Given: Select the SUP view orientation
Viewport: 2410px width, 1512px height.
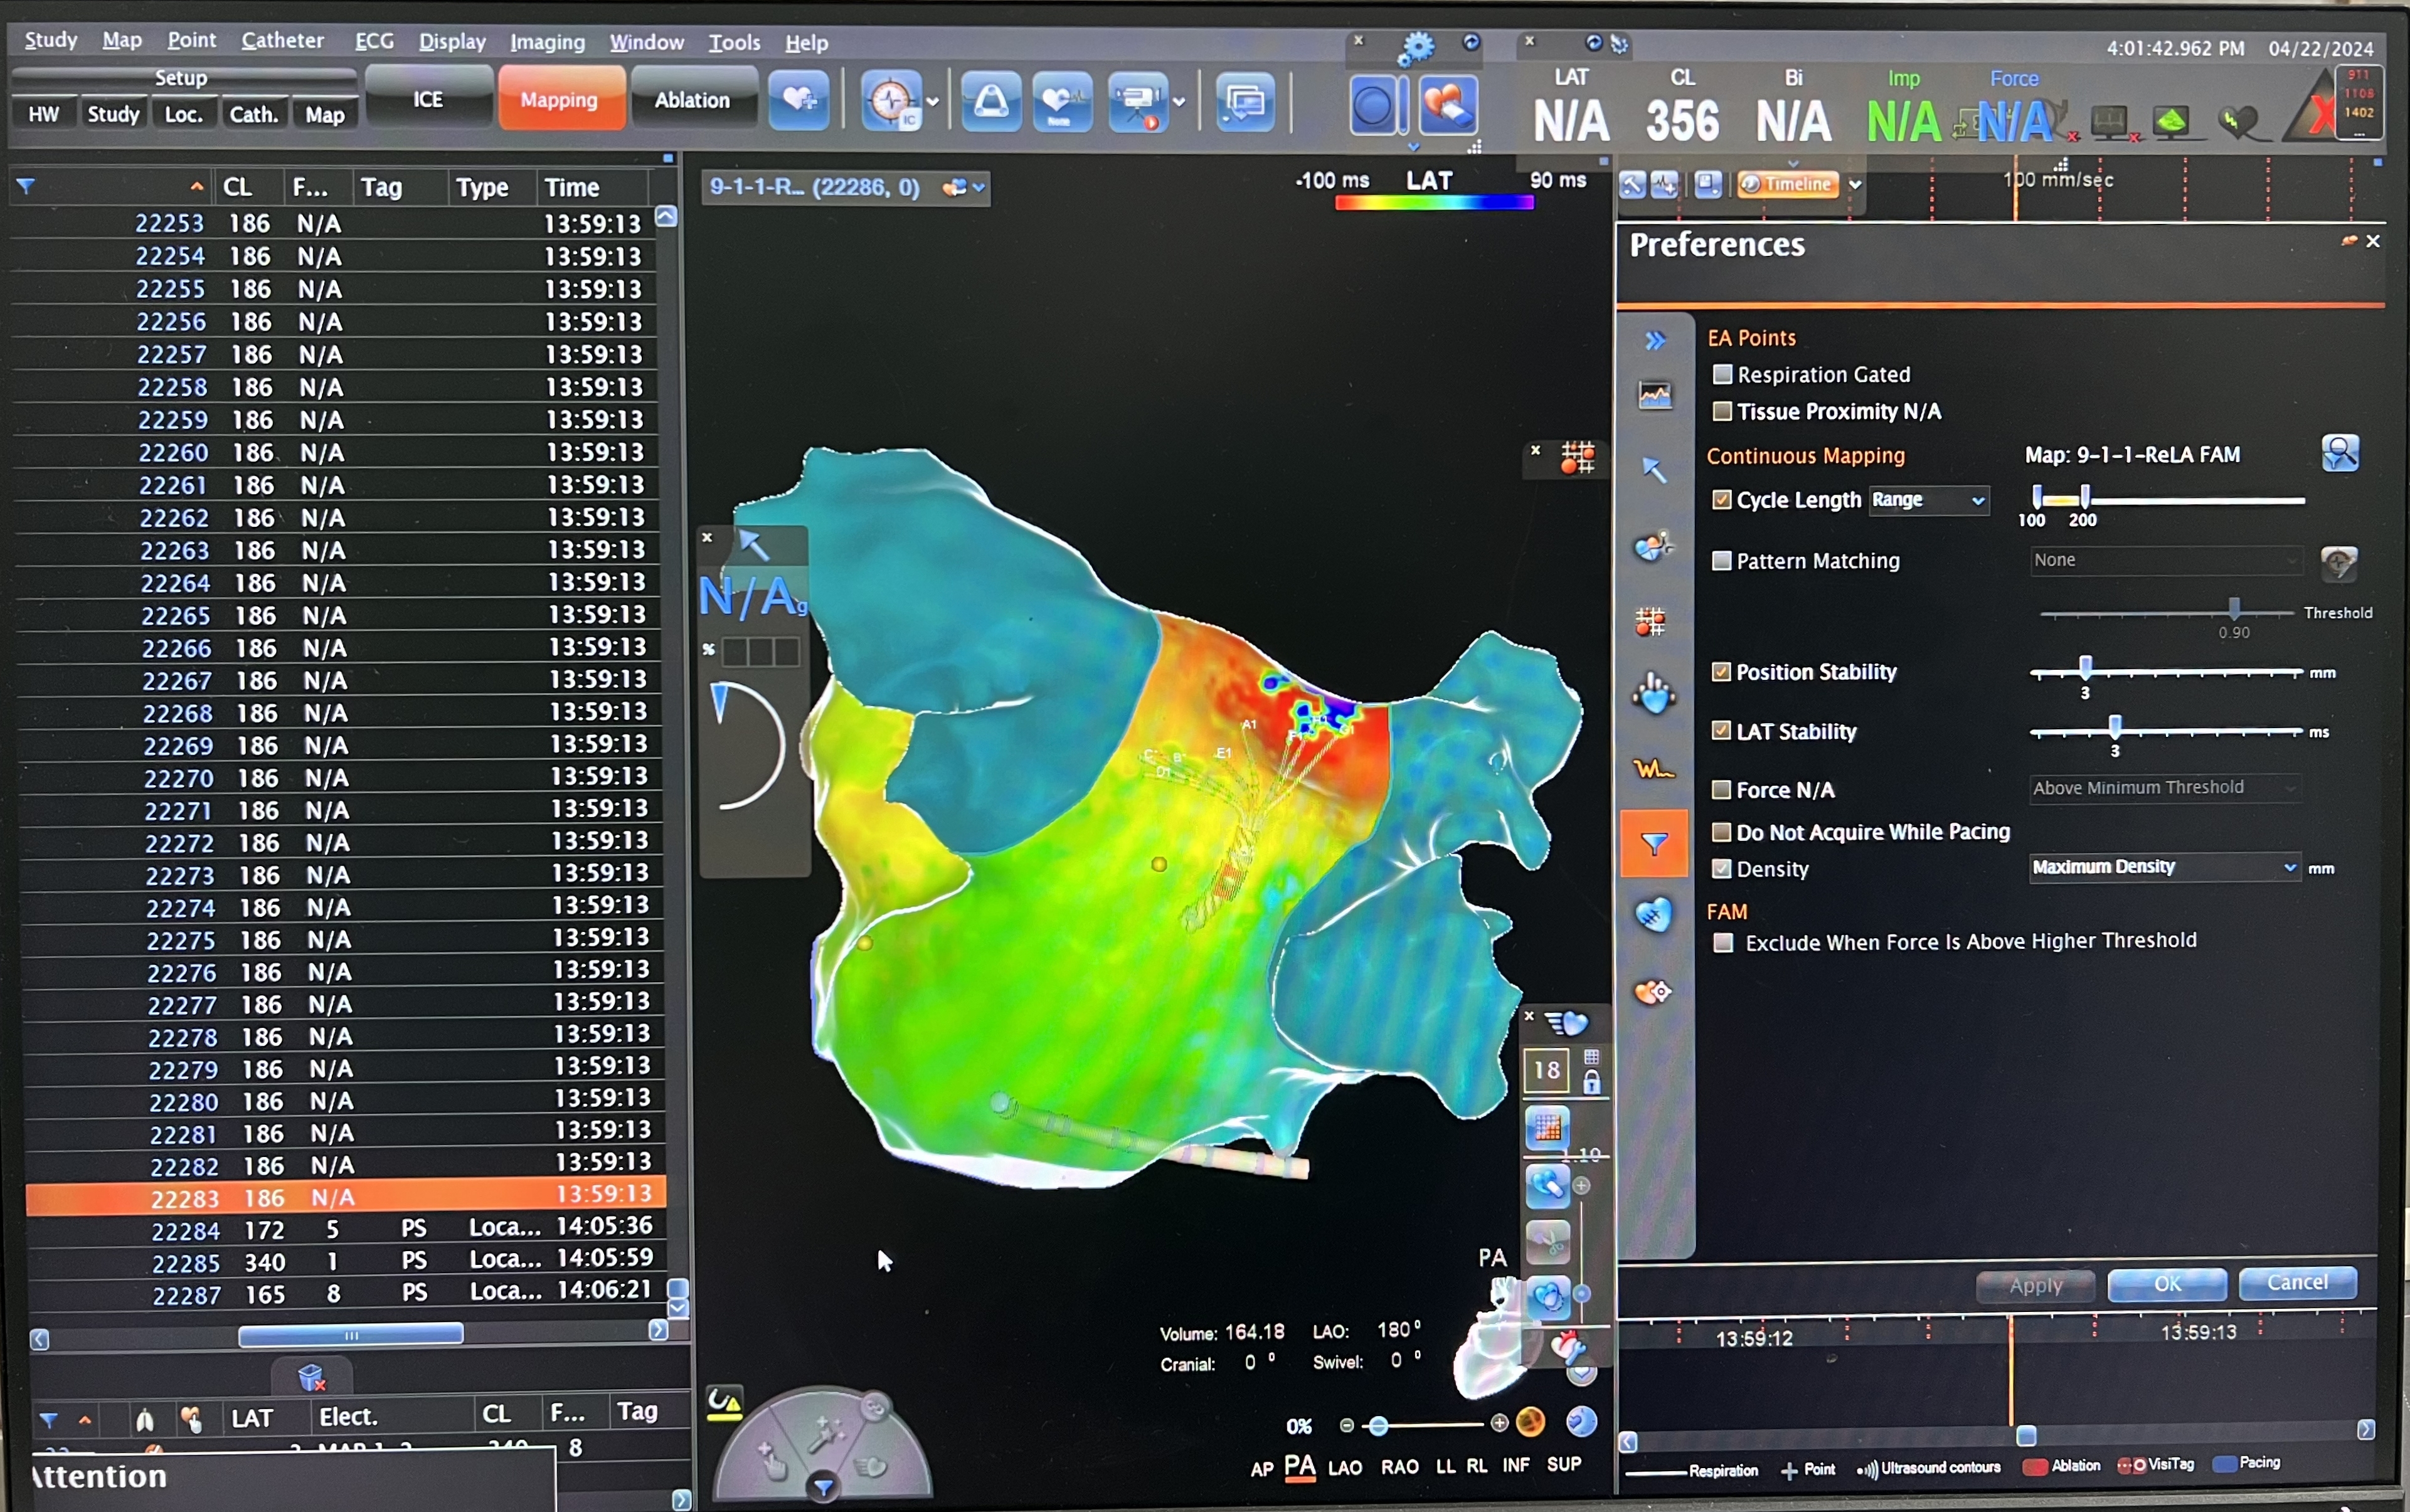Looking at the screenshot, I should click(x=1564, y=1464).
